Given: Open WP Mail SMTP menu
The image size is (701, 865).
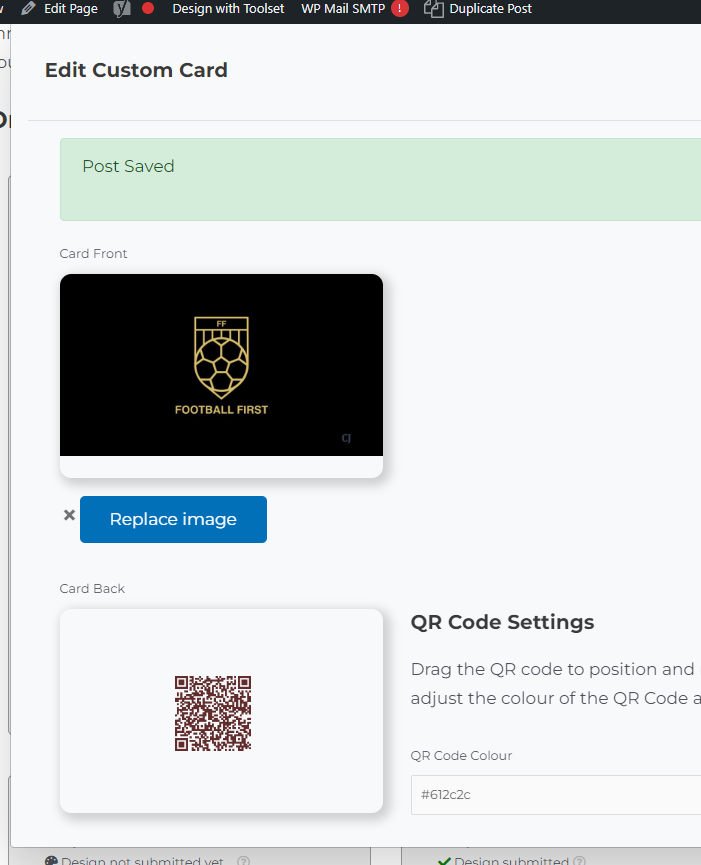Looking at the screenshot, I should pyautogui.click(x=343, y=8).
